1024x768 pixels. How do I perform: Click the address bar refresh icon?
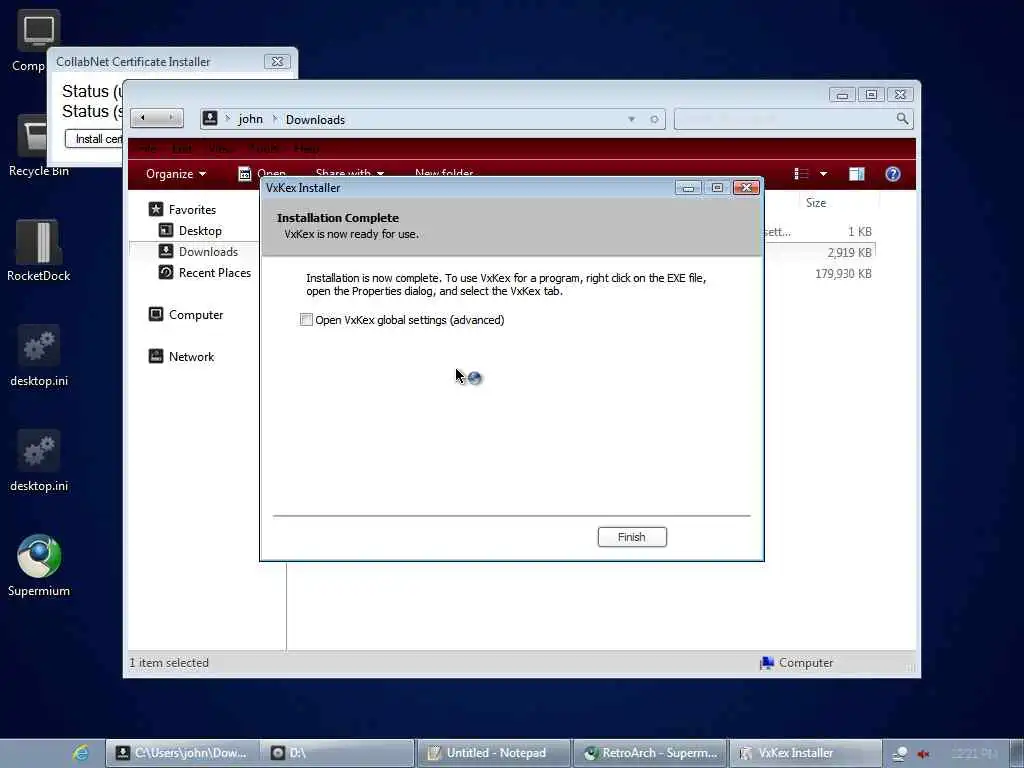tap(654, 119)
